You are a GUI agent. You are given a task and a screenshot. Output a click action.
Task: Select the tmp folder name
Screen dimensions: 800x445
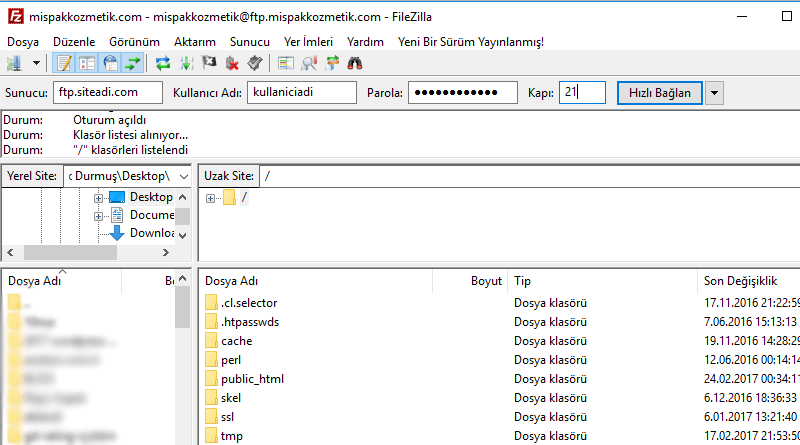point(232,436)
